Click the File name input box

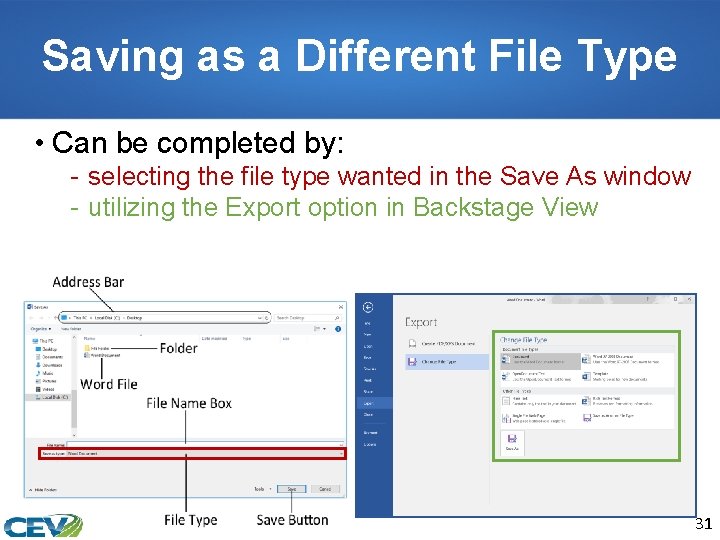pos(205,444)
